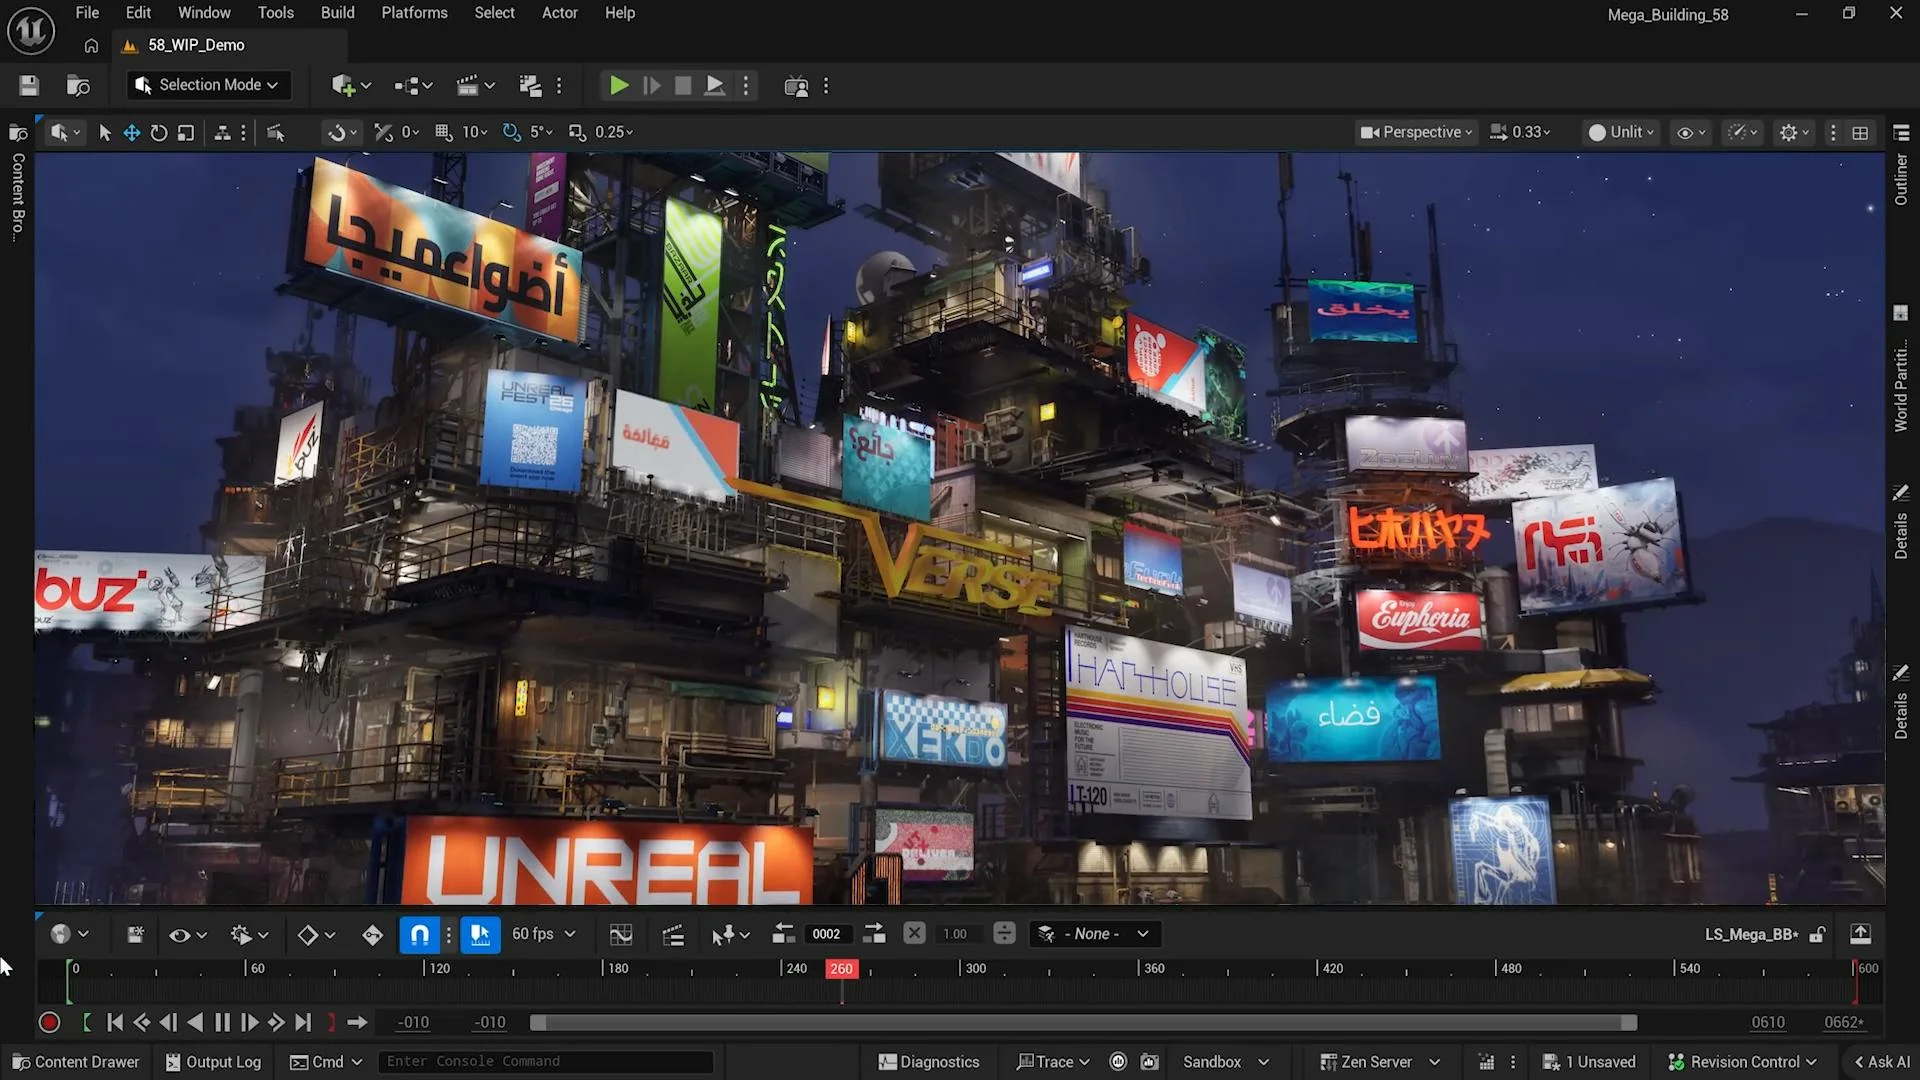Select the Scale gizmo tool
The width and height of the screenshot is (1920, 1080).
185,132
